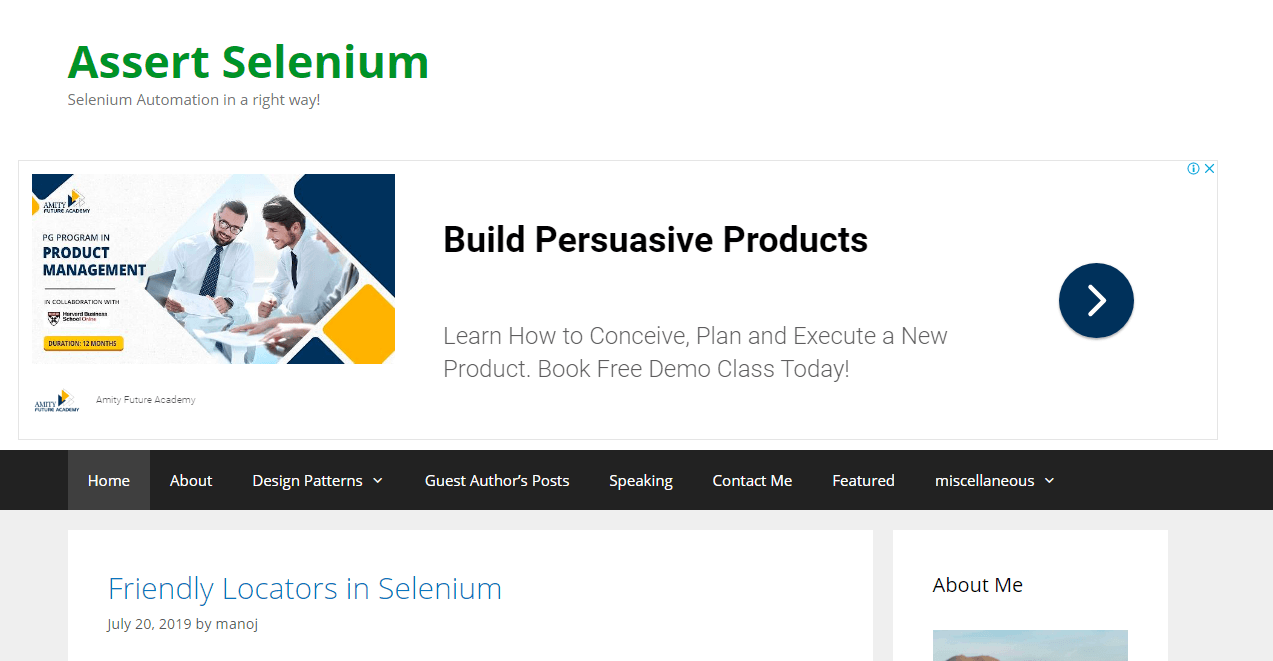Go to the Contact Me page
The image size is (1273, 661).
pos(752,480)
